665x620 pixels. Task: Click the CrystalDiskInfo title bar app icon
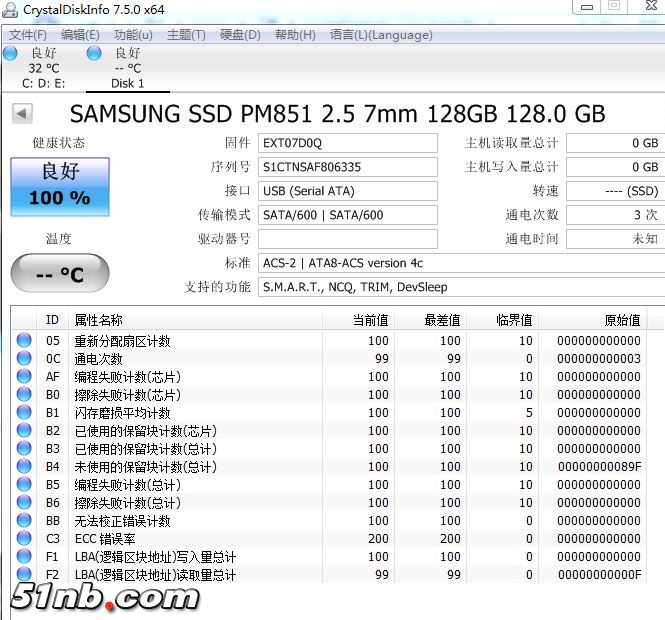tap(10, 9)
